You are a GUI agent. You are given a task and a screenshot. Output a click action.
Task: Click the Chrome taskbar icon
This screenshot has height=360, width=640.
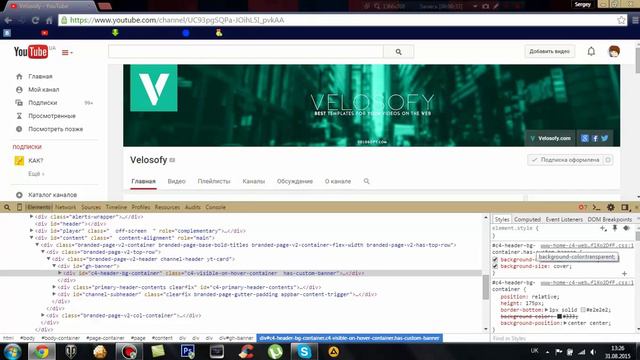coord(41,351)
